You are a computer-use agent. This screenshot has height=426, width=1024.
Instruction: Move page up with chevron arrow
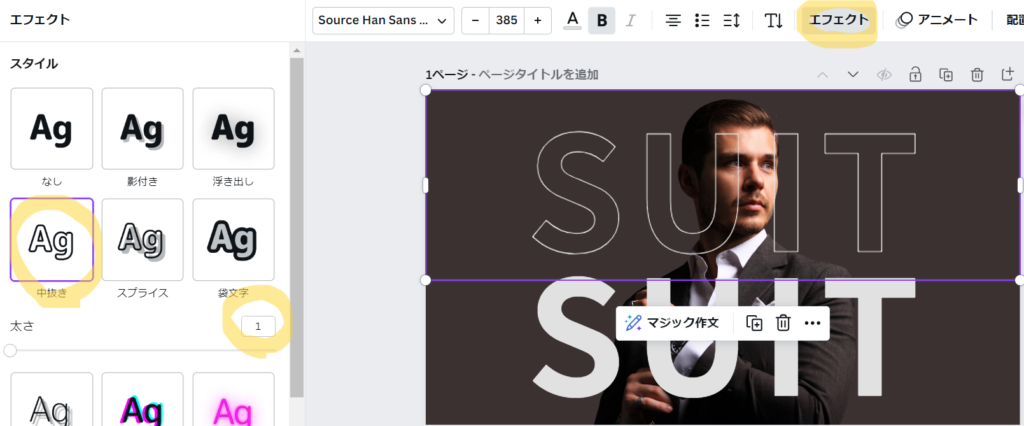822,74
